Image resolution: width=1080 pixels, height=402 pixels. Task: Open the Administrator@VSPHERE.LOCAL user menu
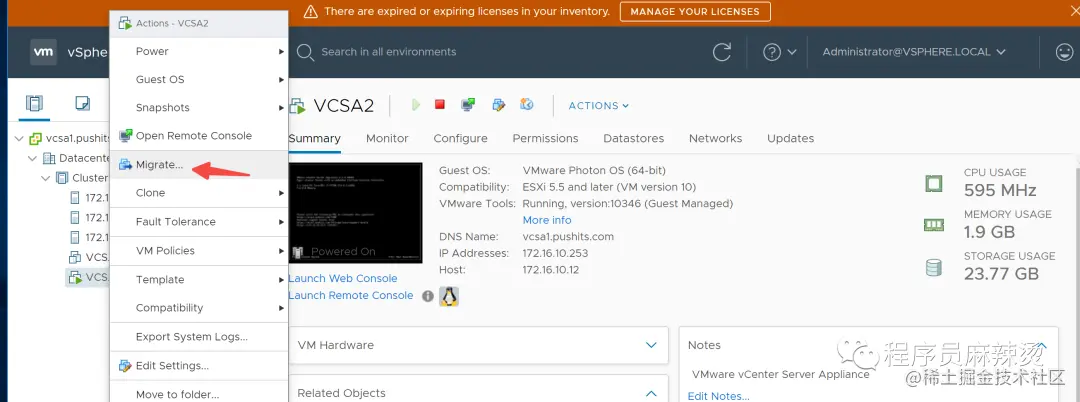coord(914,52)
